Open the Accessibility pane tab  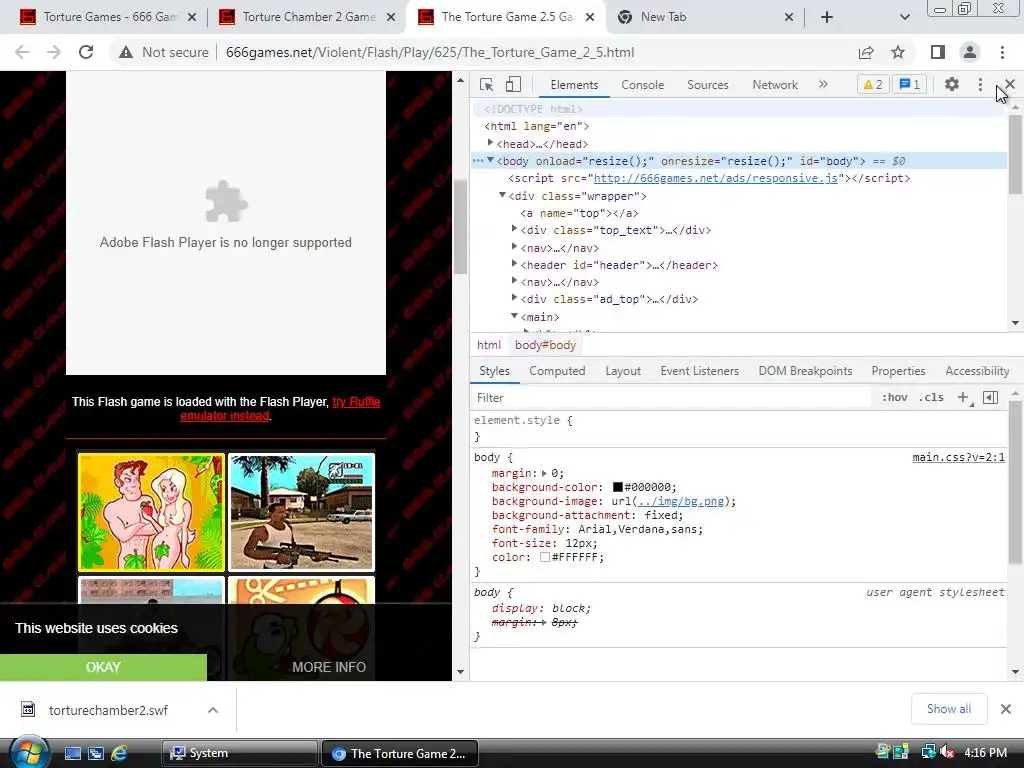coord(977,371)
